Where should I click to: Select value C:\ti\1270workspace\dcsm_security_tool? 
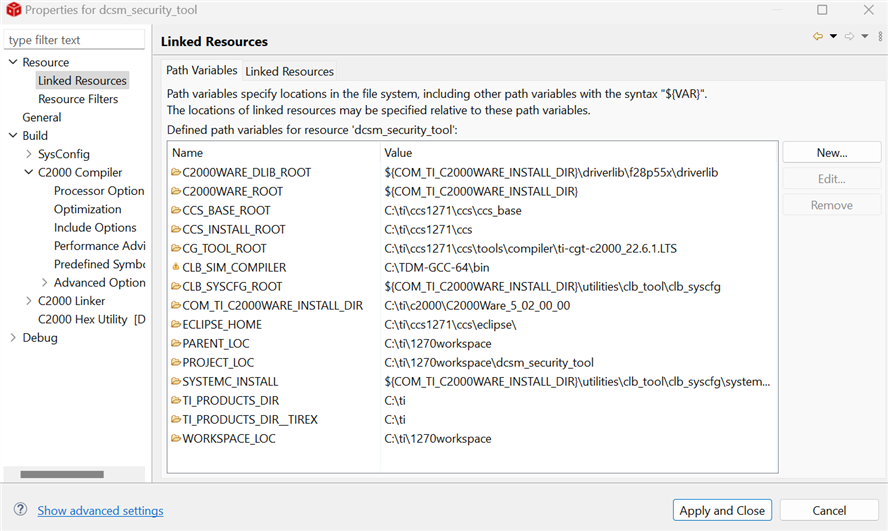pos(489,362)
